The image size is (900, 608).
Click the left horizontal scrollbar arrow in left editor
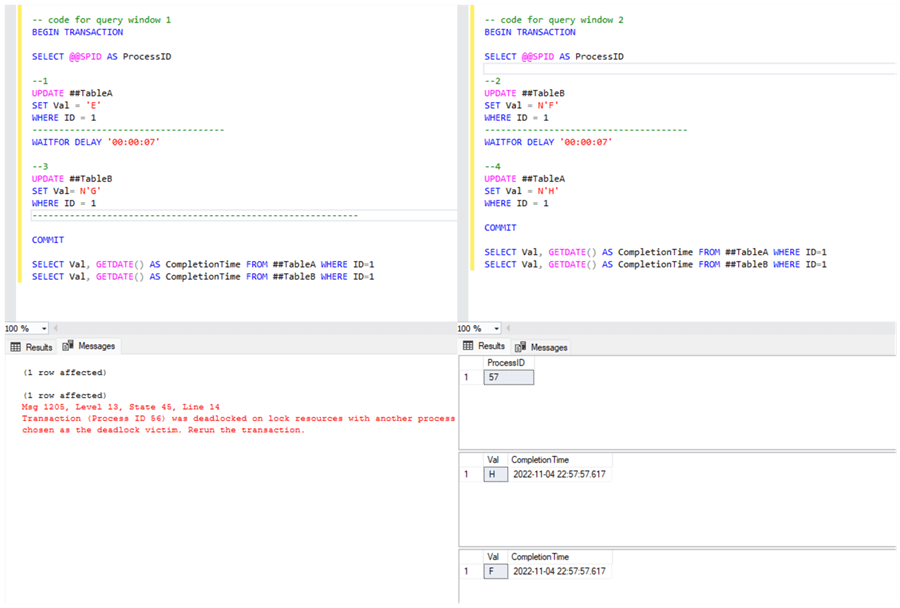click(x=57, y=328)
